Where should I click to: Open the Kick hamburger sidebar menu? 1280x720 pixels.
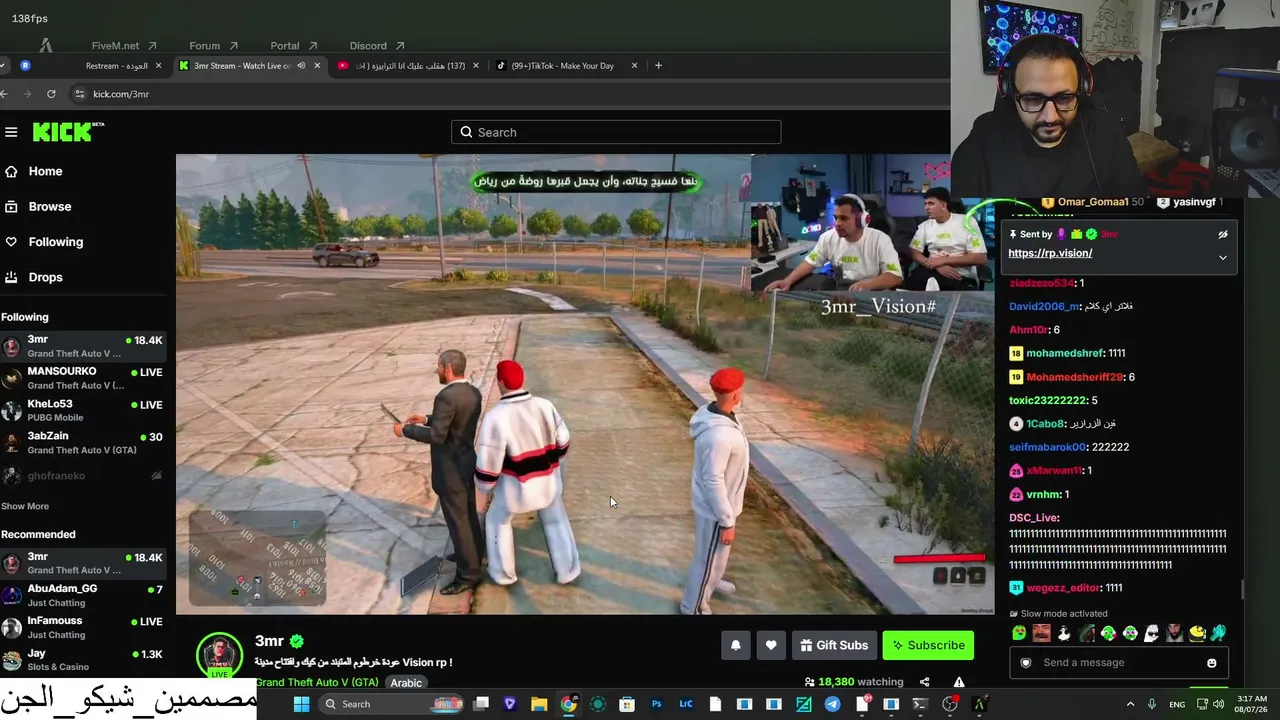(11, 132)
